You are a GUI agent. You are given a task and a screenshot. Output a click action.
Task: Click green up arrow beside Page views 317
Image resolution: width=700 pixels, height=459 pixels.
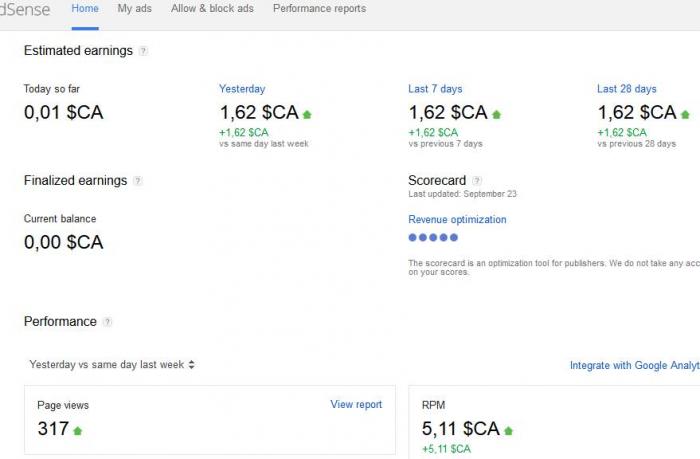[78, 431]
